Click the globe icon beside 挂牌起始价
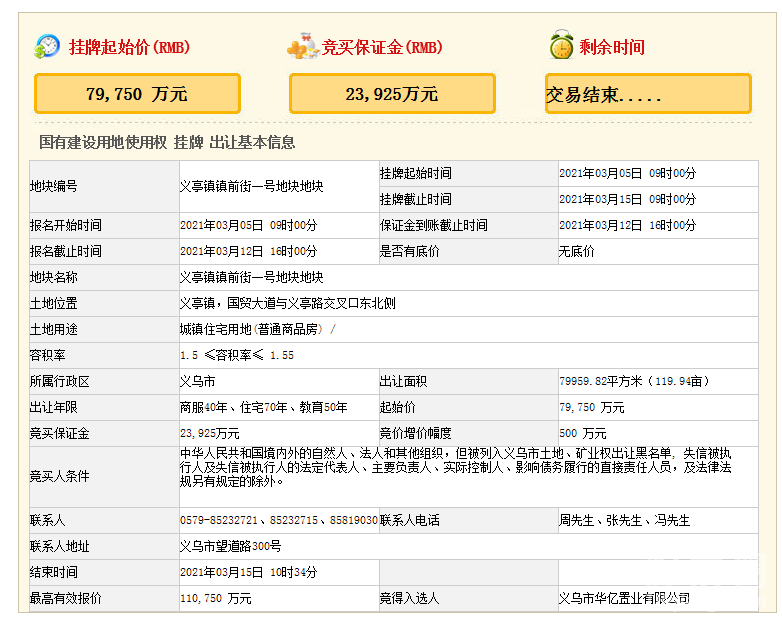Image resolution: width=782 pixels, height=618 pixels. [x=47, y=46]
